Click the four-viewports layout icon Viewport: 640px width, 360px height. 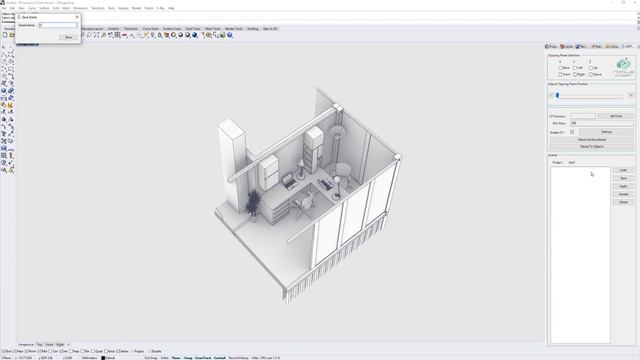(x=118, y=36)
